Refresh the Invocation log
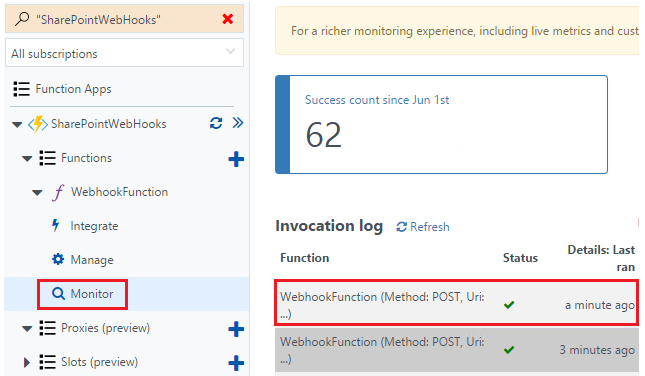Screen dimensions: 645x376 pyautogui.click(x=423, y=227)
